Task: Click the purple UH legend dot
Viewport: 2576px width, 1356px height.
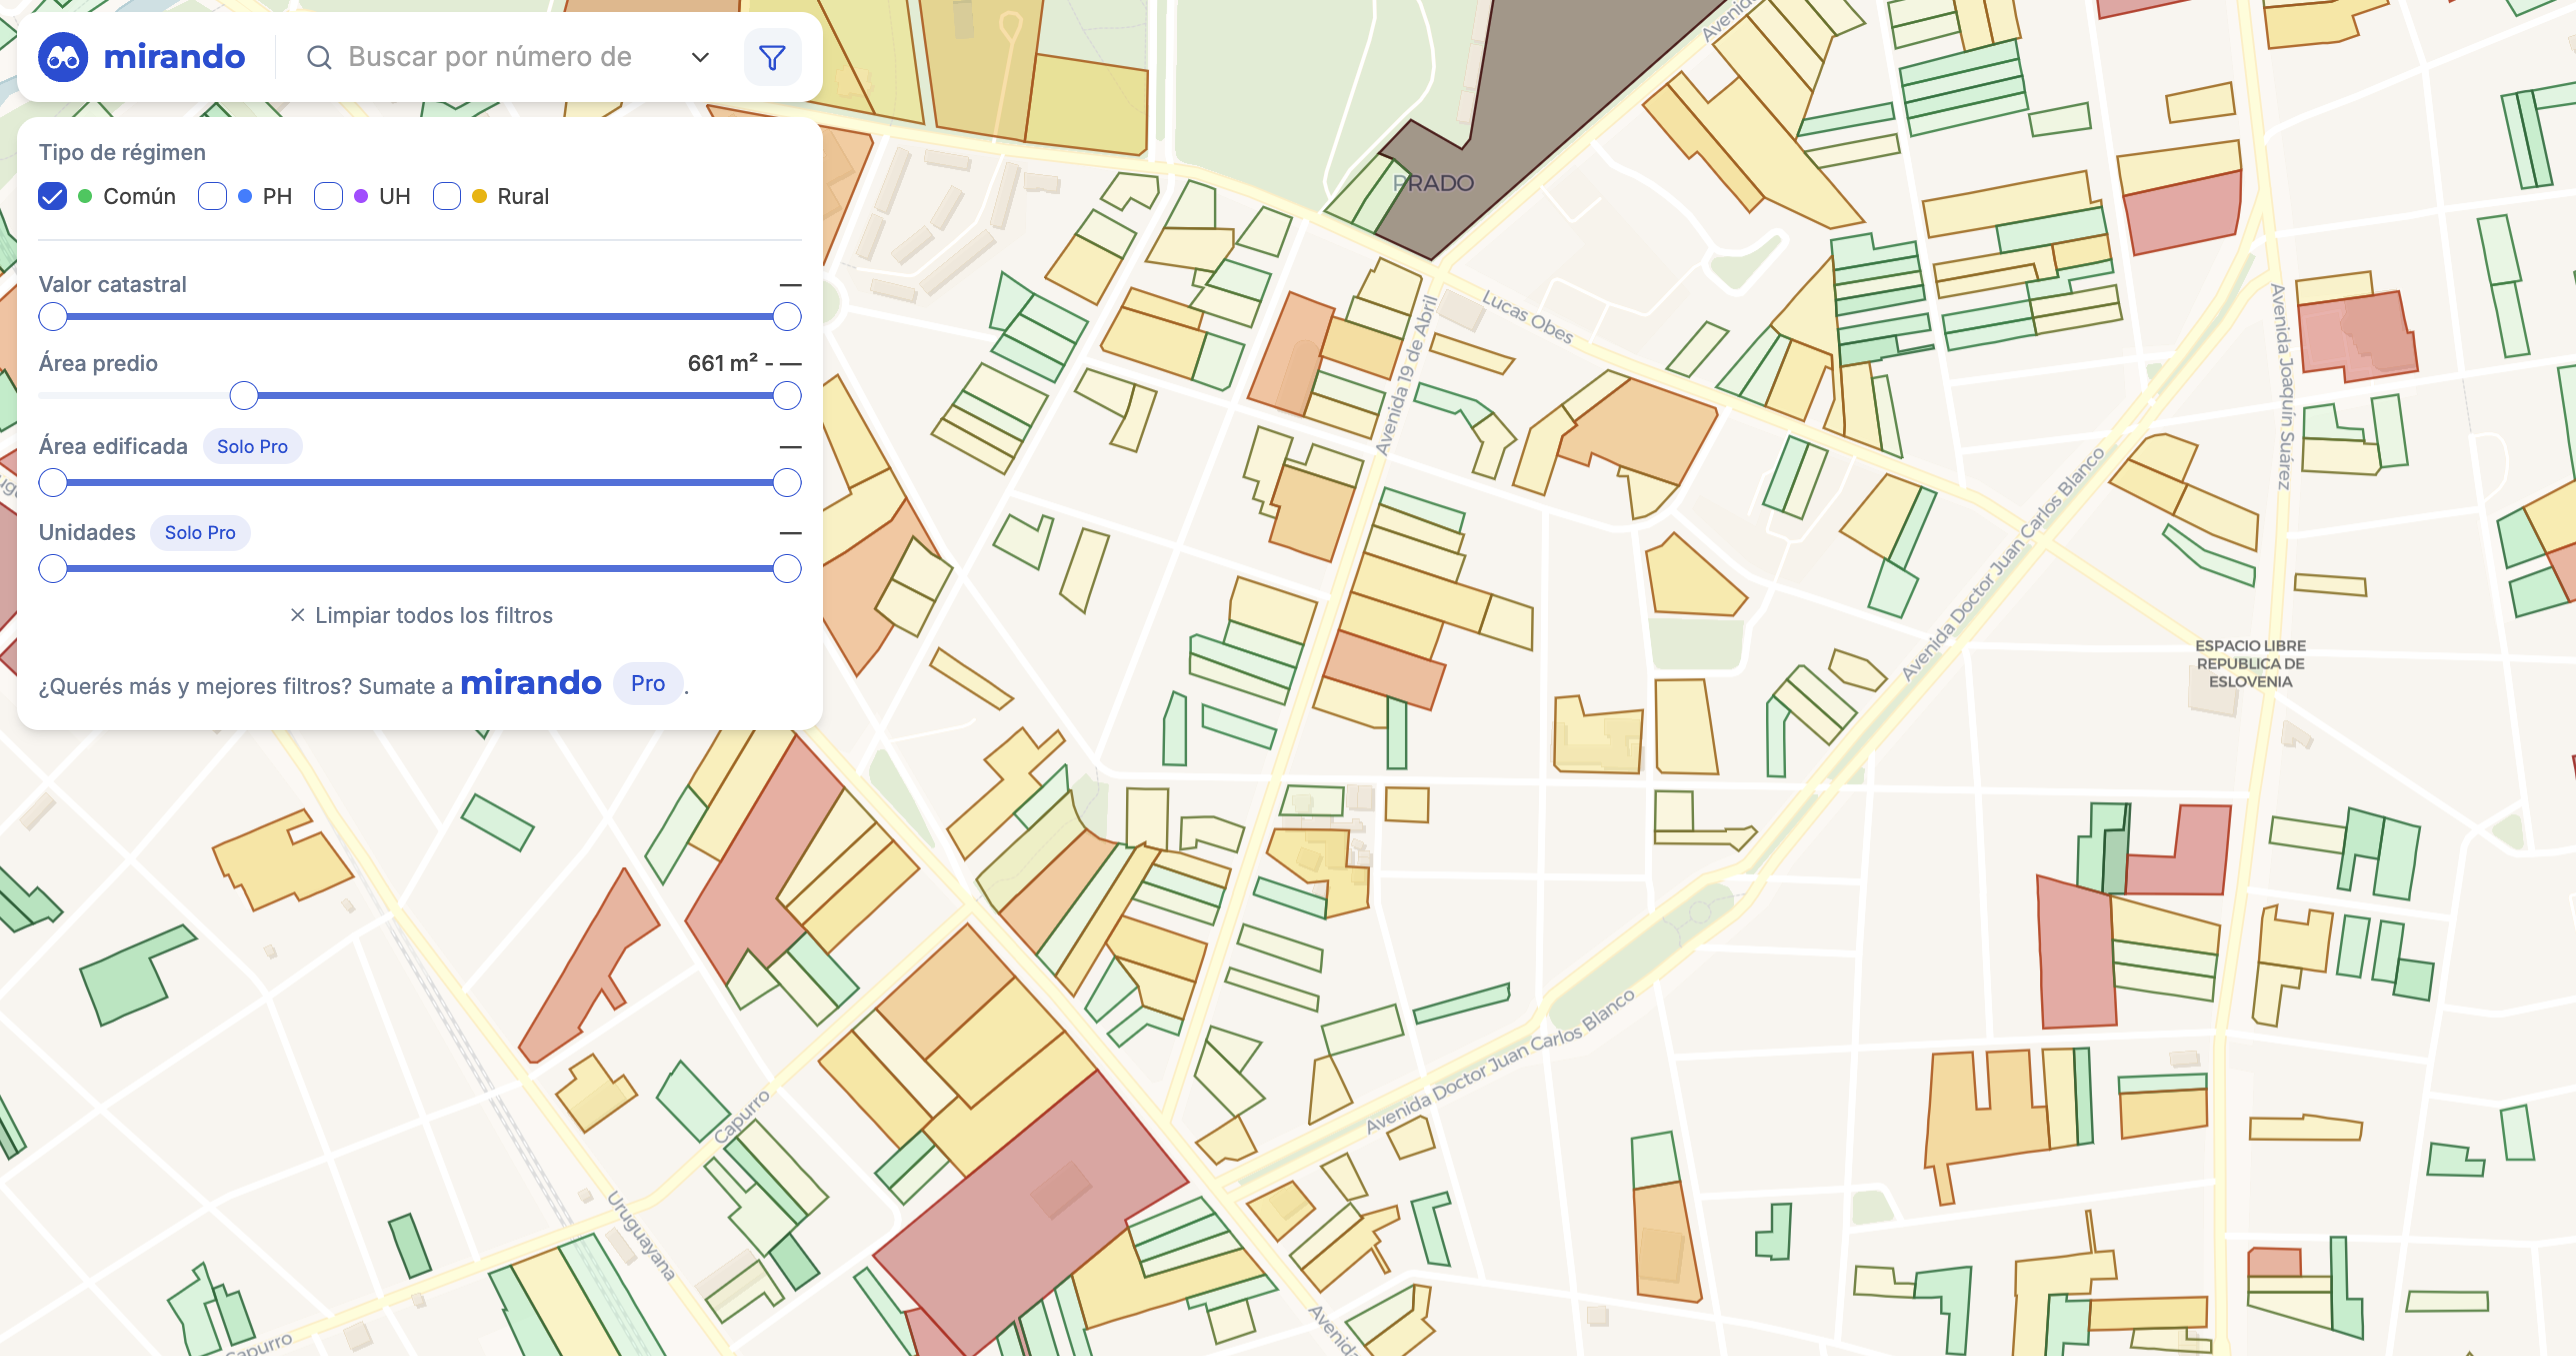Action: click(x=361, y=196)
